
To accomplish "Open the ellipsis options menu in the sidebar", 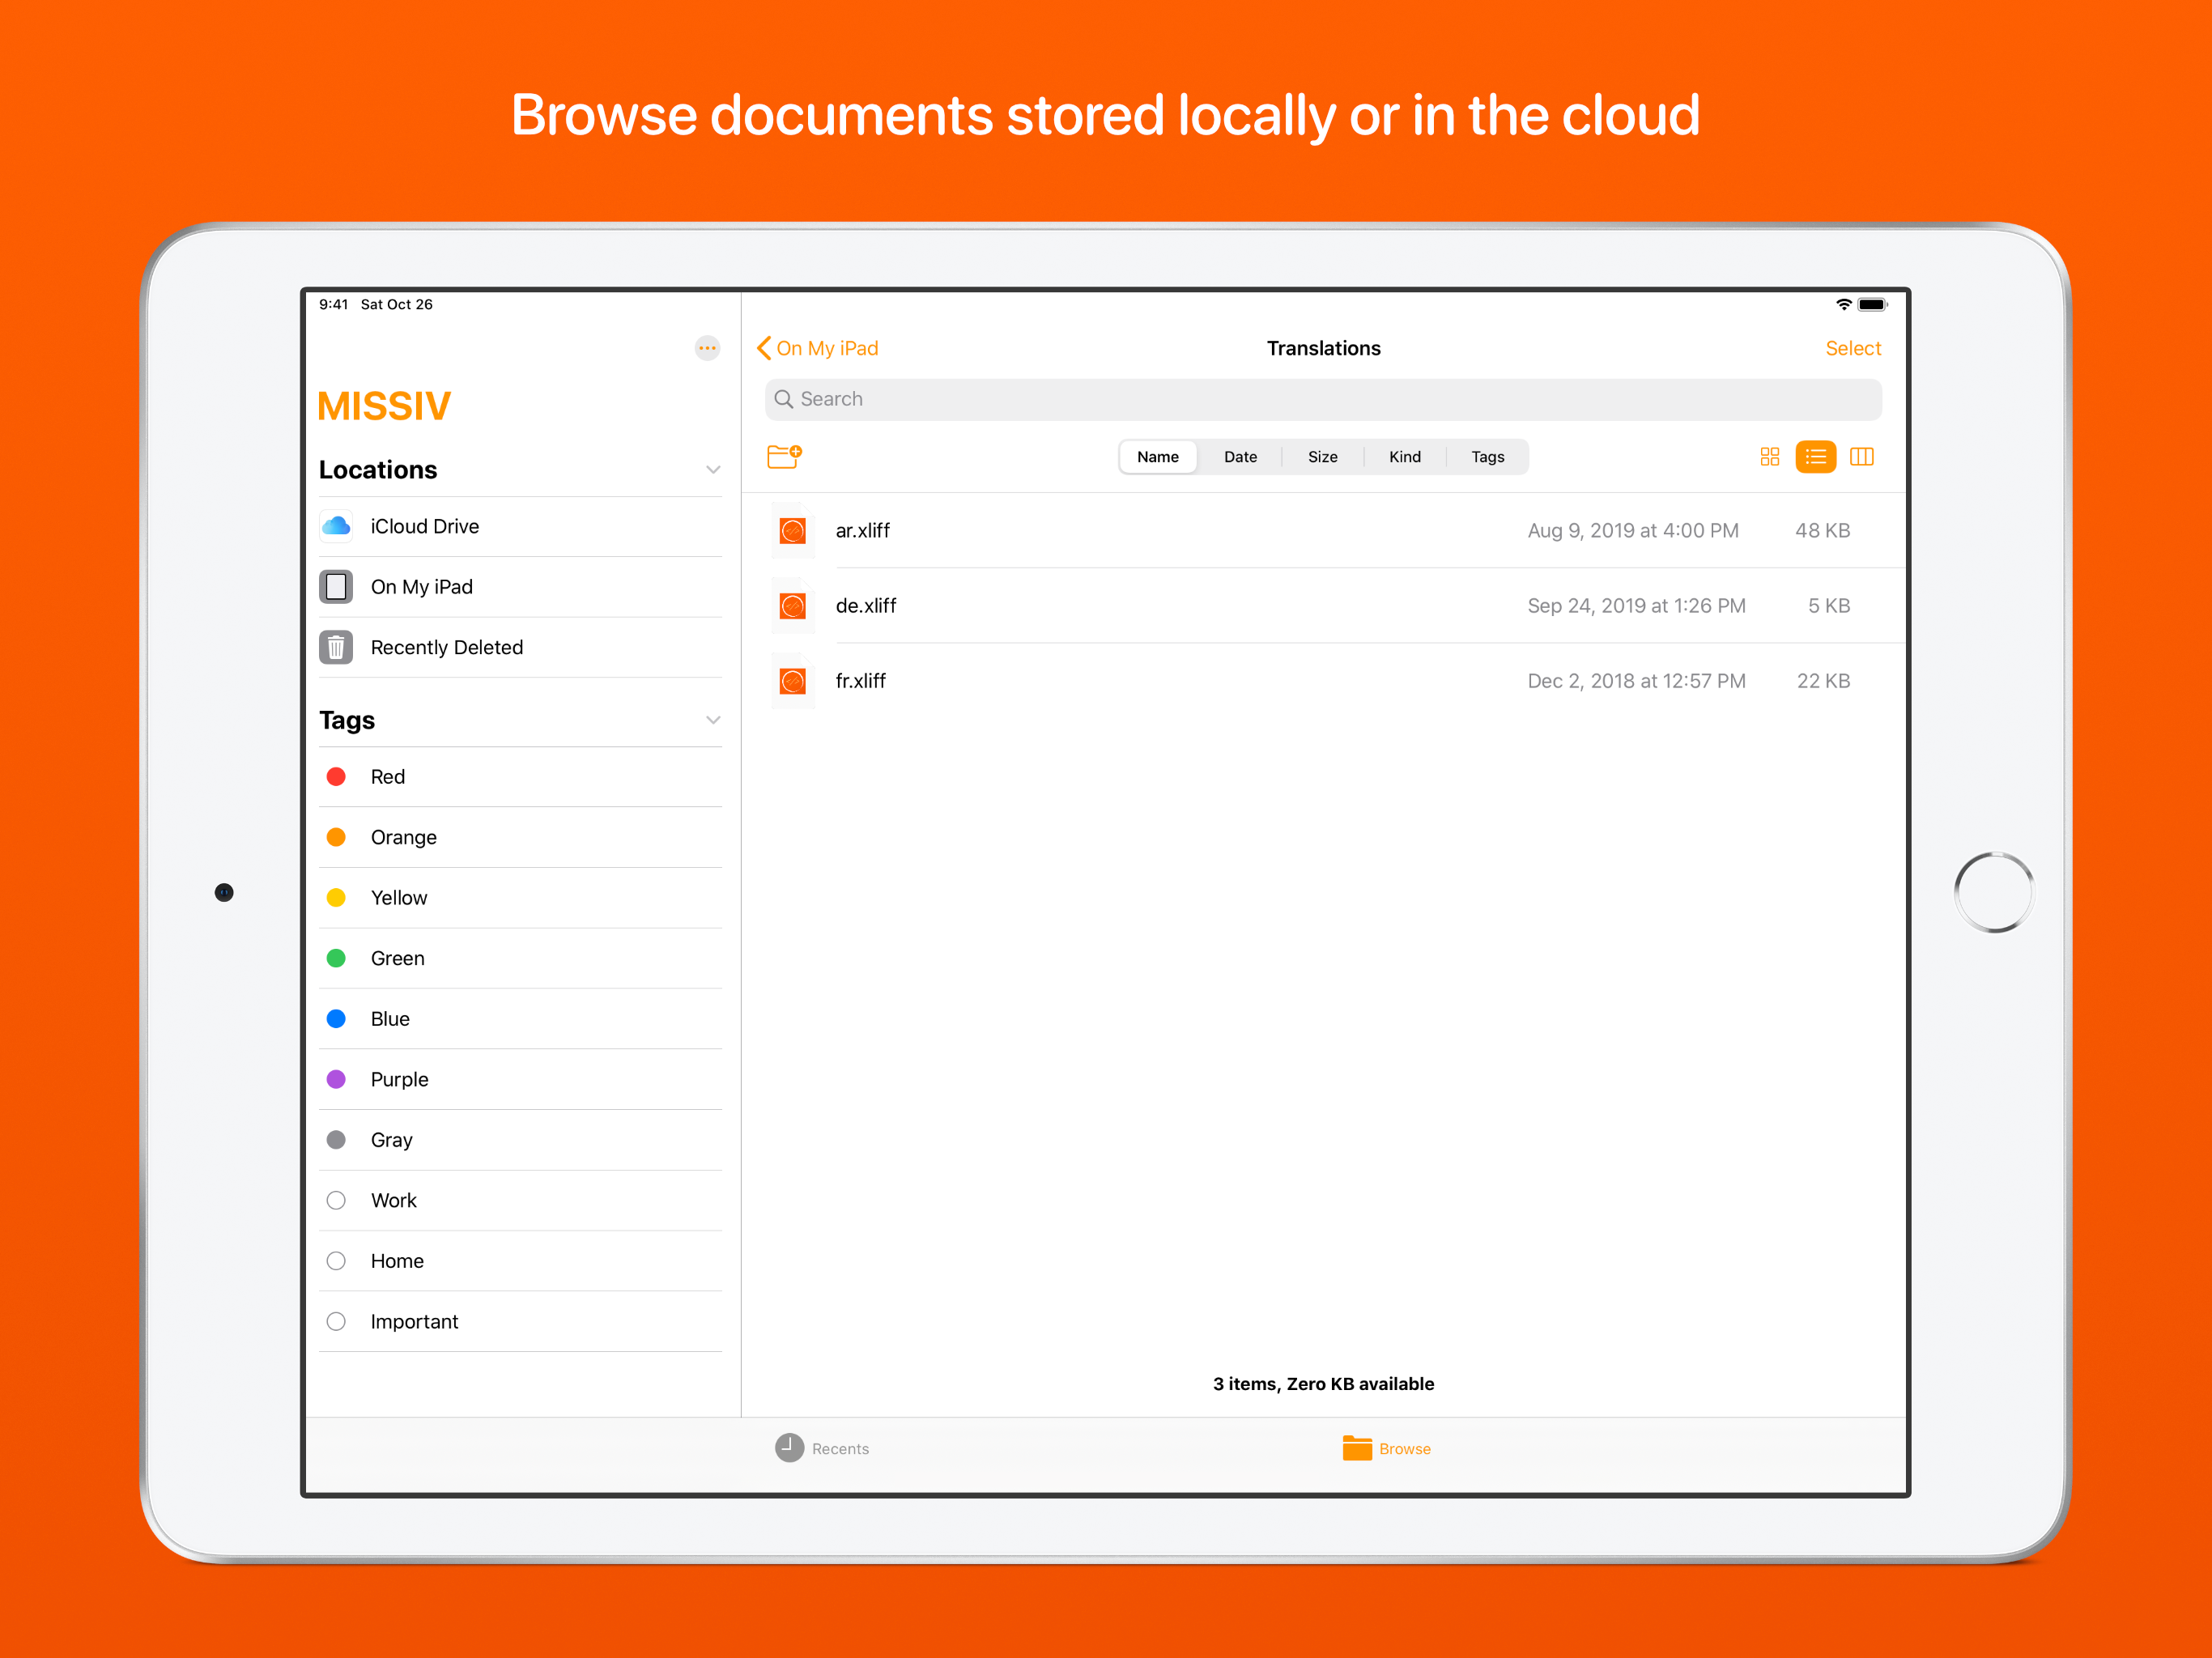I will coord(708,348).
